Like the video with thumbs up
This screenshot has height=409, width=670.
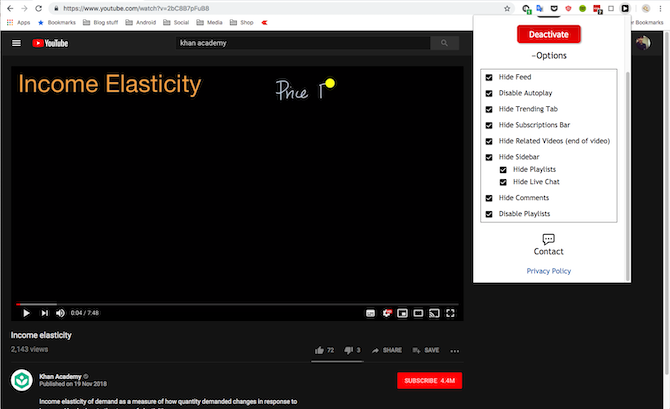(x=319, y=350)
